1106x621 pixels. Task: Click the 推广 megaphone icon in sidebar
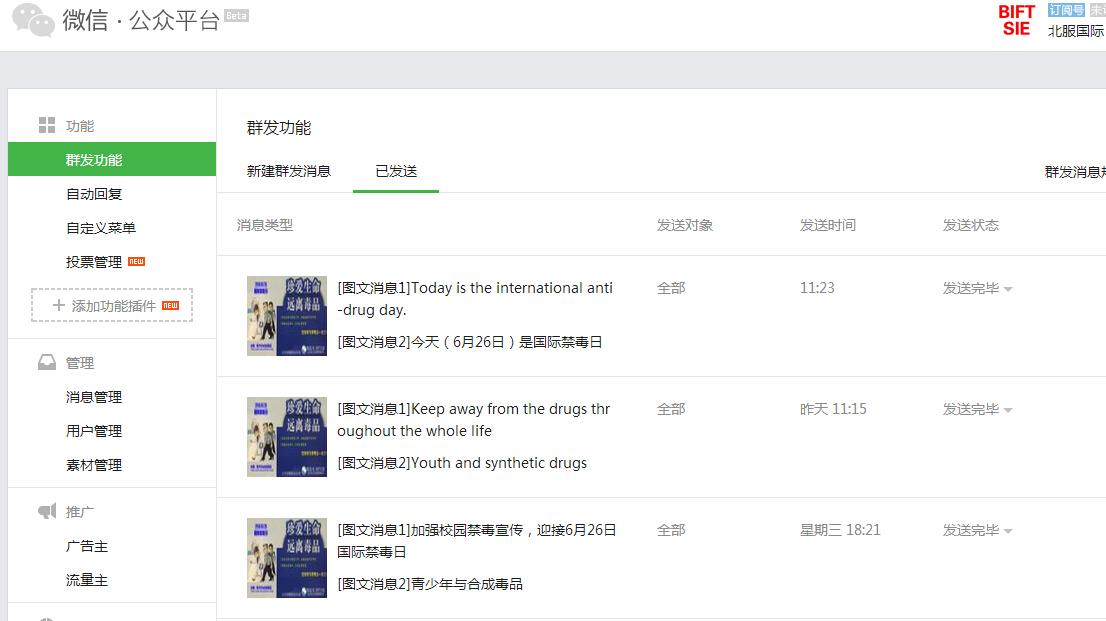(47, 512)
